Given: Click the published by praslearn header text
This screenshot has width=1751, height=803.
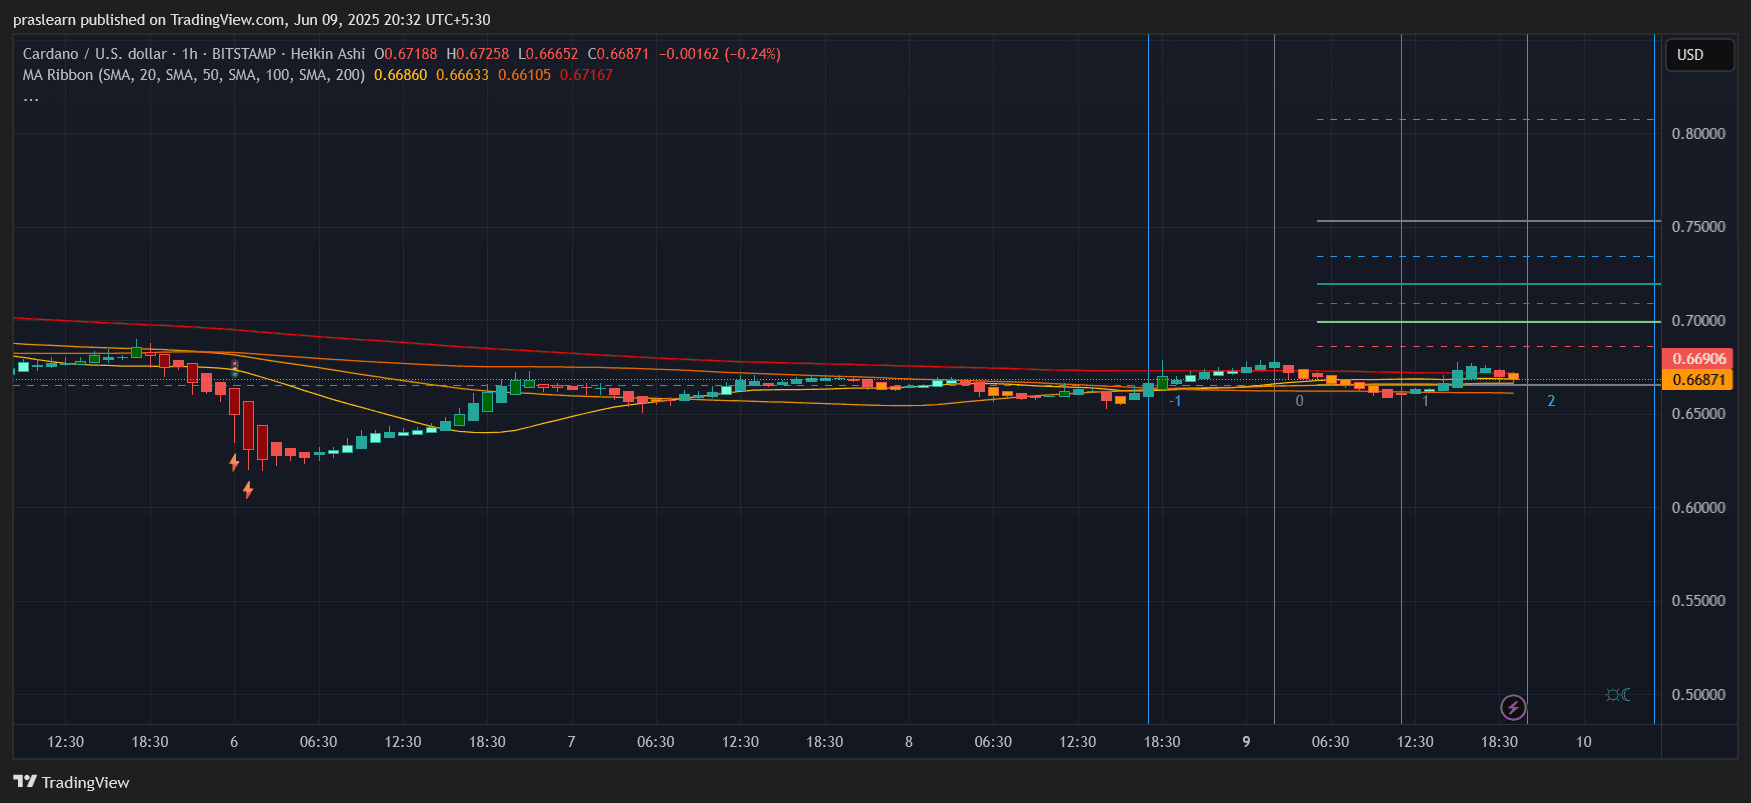Looking at the screenshot, I should tap(251, 20).
